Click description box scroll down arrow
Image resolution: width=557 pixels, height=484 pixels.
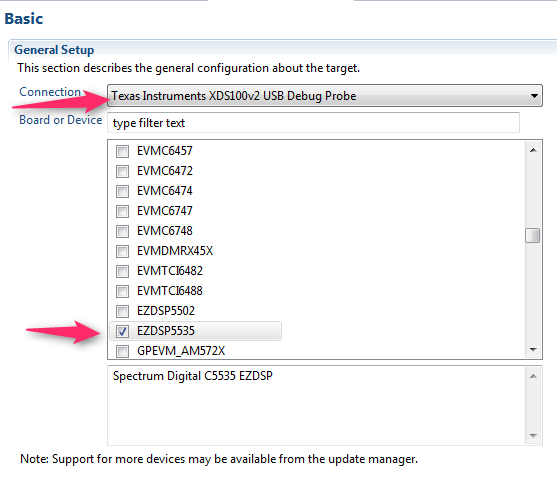(533, 435)
